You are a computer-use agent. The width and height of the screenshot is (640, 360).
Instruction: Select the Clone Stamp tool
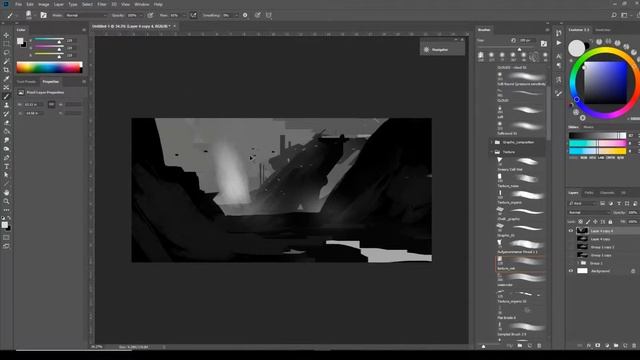point(6,105)
